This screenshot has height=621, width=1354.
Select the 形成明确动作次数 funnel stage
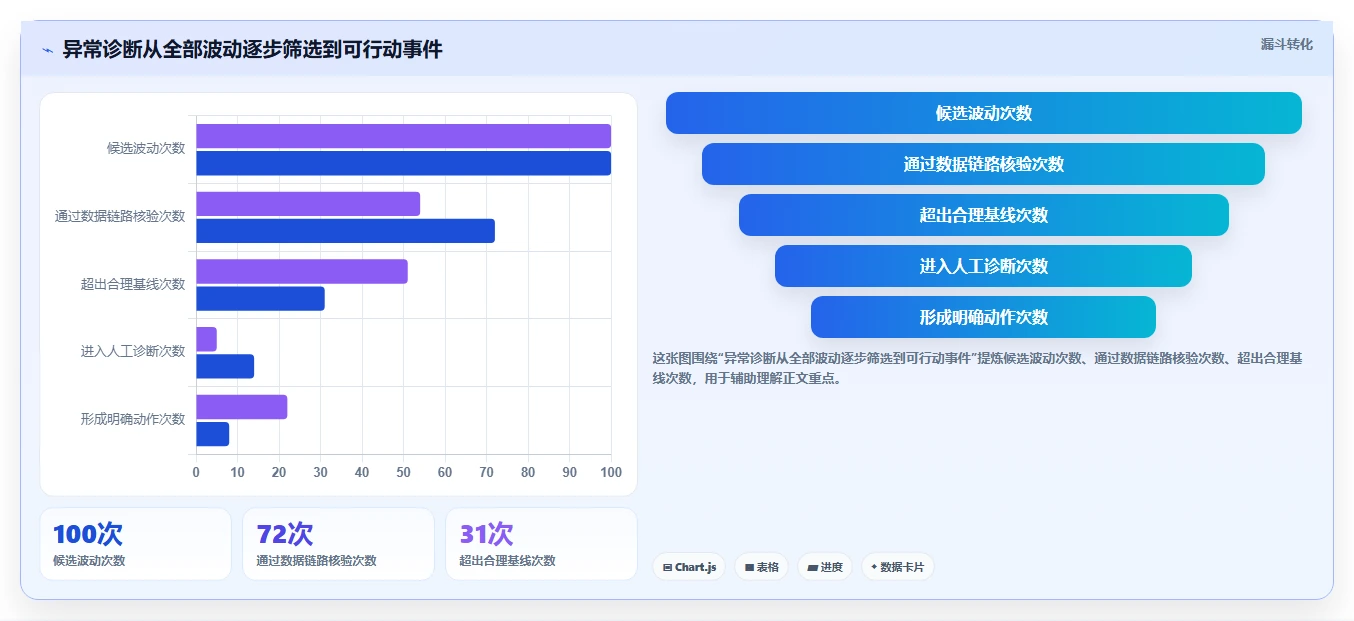(983, 317)
